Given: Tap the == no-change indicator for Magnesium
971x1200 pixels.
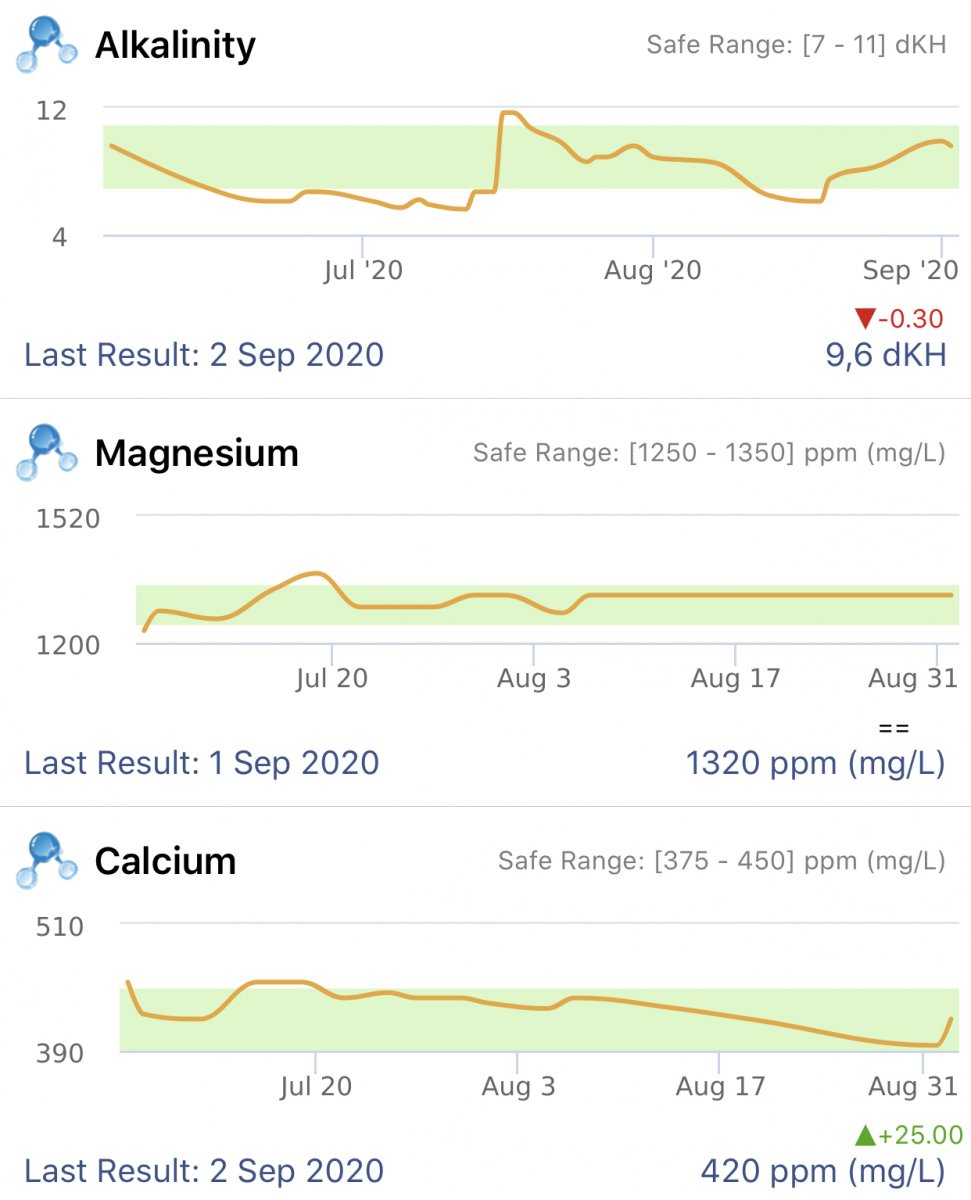Looking at the screenshot, I should [893, 728].
